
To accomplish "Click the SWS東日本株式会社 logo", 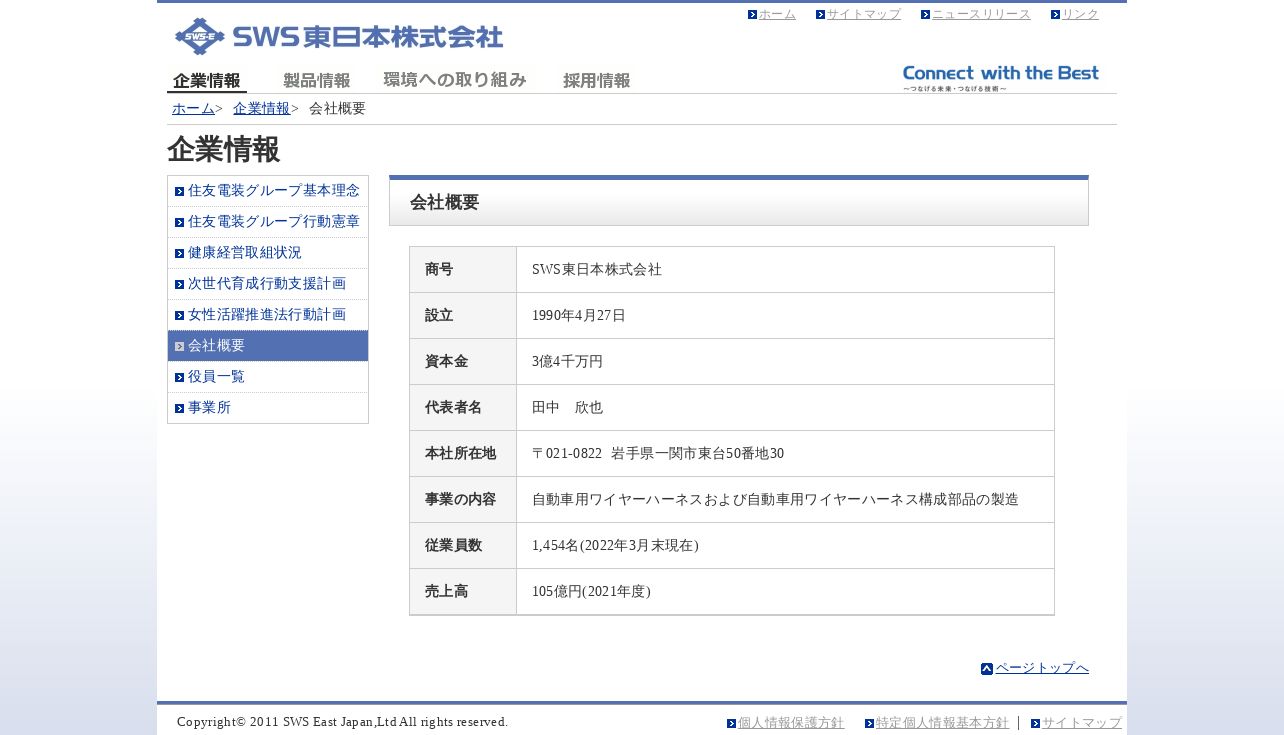I will click(x=339, y=36).
